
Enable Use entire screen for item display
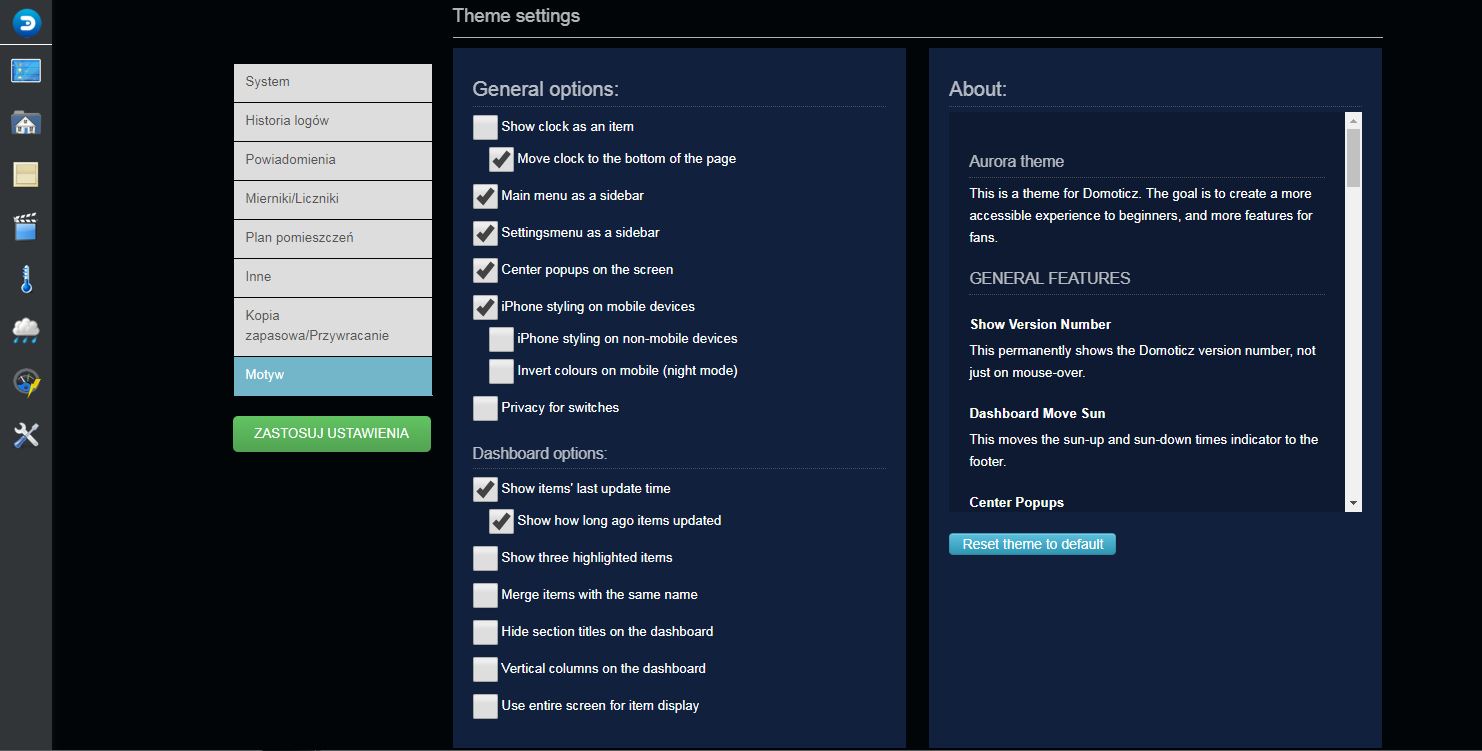485,706
